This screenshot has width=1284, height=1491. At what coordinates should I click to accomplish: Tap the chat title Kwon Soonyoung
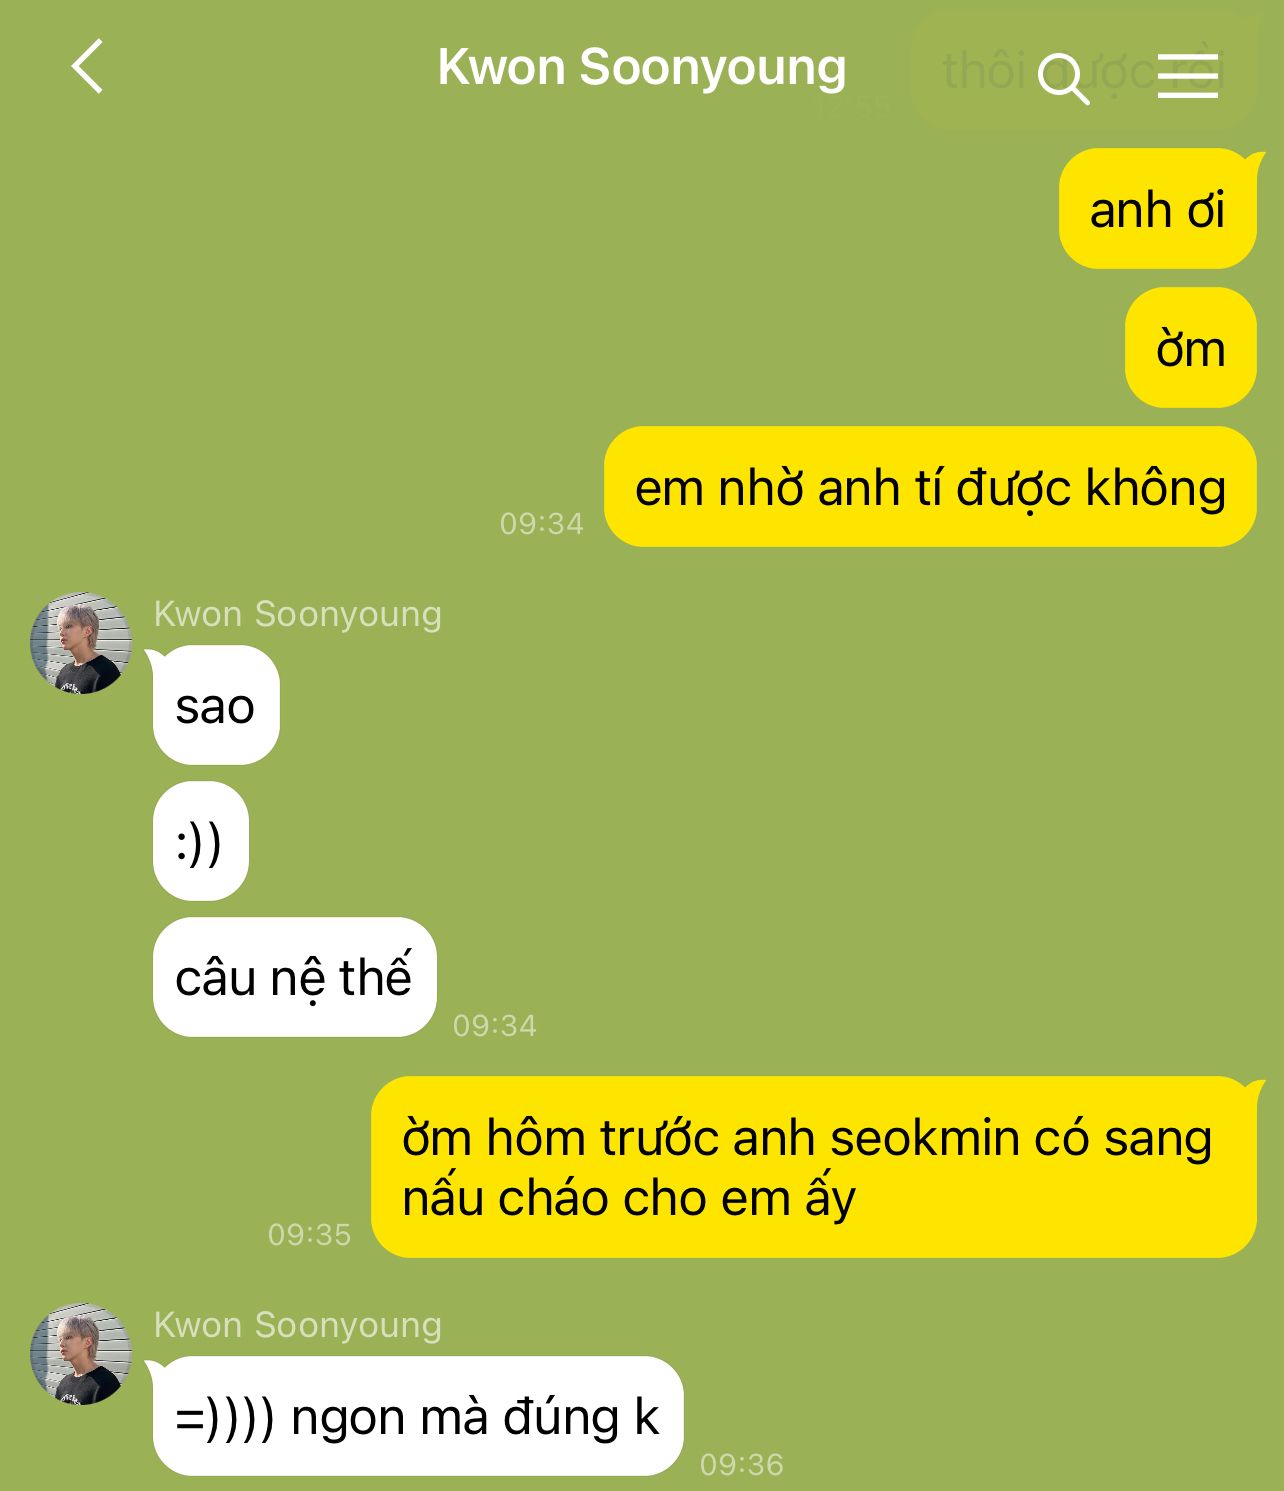tap(642, 68)
